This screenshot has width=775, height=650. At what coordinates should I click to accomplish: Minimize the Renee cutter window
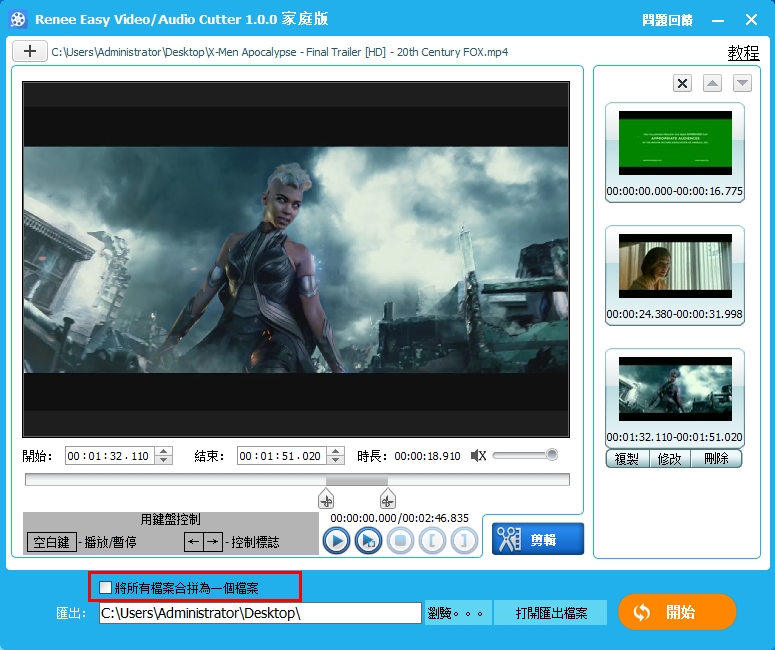(x=718, y=20)
